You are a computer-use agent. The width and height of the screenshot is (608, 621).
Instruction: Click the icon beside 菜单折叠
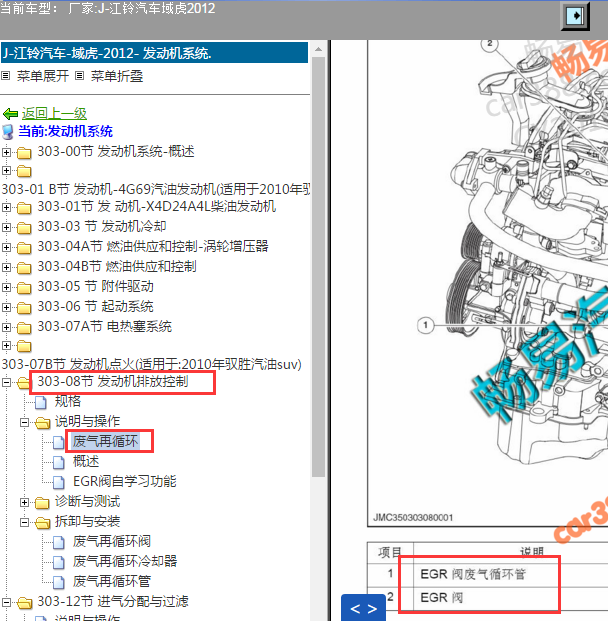pos(80,75)
